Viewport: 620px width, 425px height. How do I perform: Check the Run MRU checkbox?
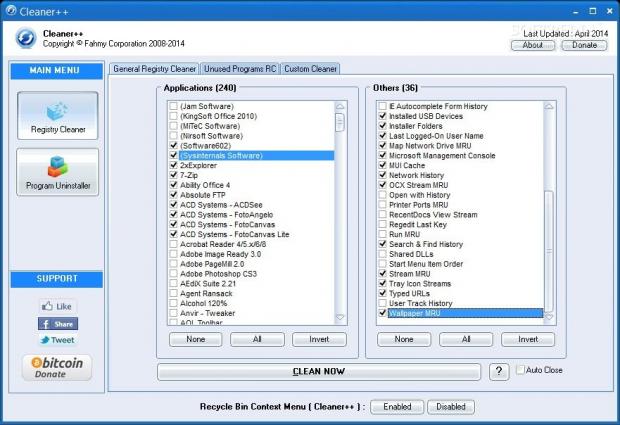click(382, 234)
